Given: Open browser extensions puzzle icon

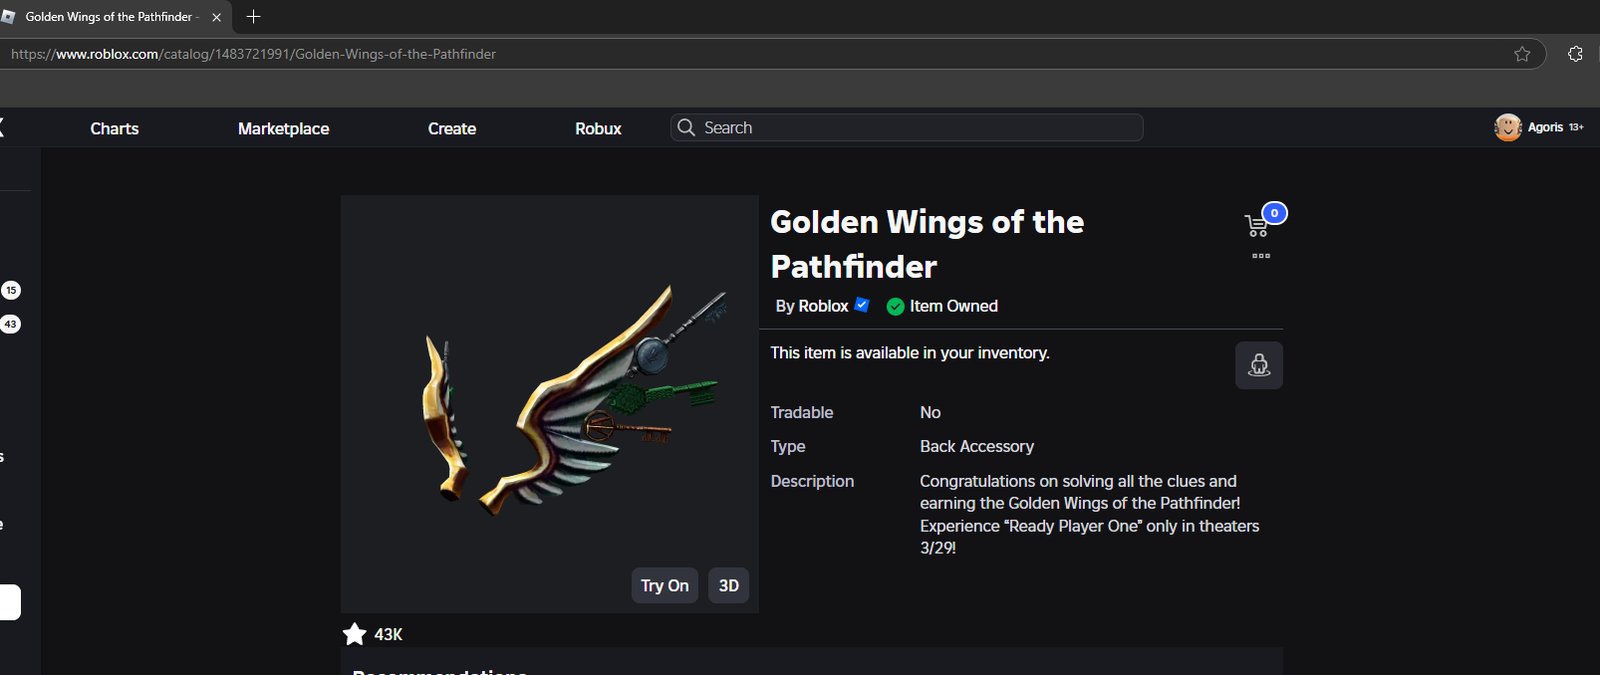Looking at the screenshot, I should tap(1575, 54).
